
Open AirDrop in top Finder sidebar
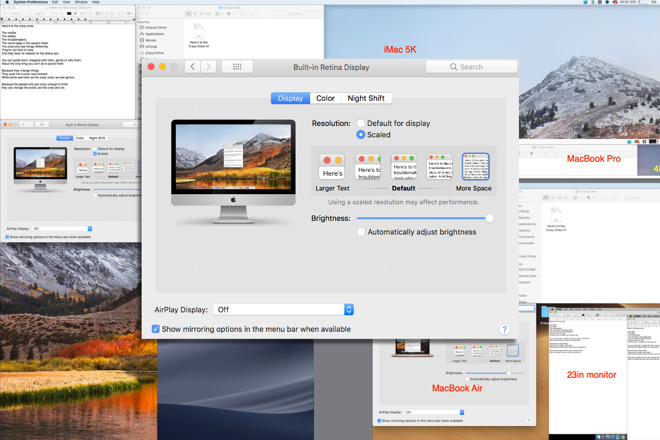point(148,46)
